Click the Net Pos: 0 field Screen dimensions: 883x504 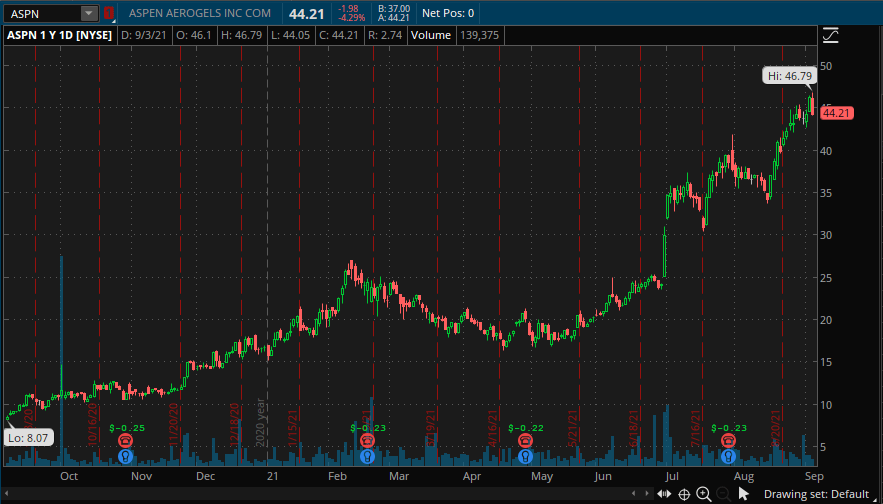[x=448, y=13]
